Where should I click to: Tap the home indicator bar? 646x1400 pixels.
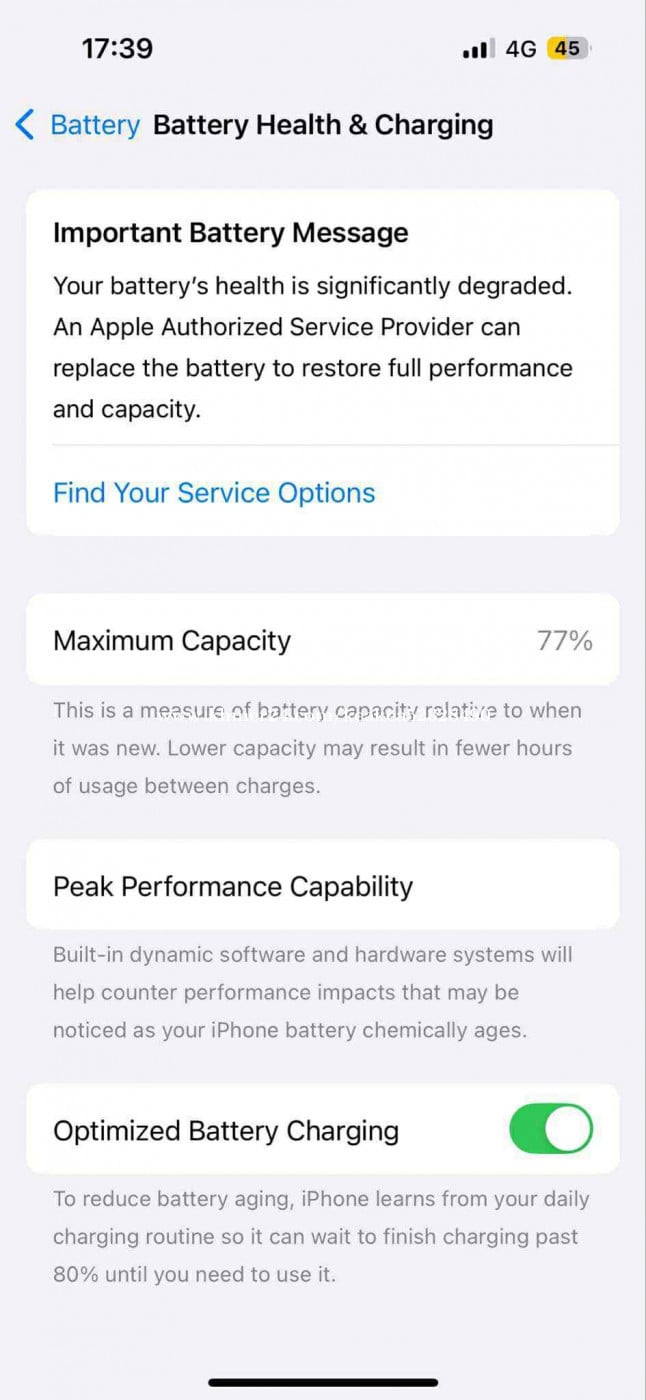coord(323,1383)
